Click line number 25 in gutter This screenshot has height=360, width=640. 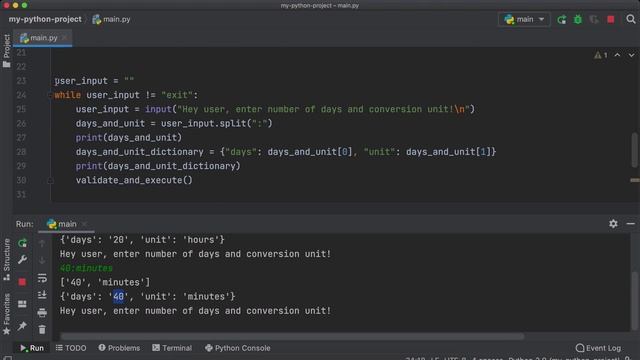(21, 109)
